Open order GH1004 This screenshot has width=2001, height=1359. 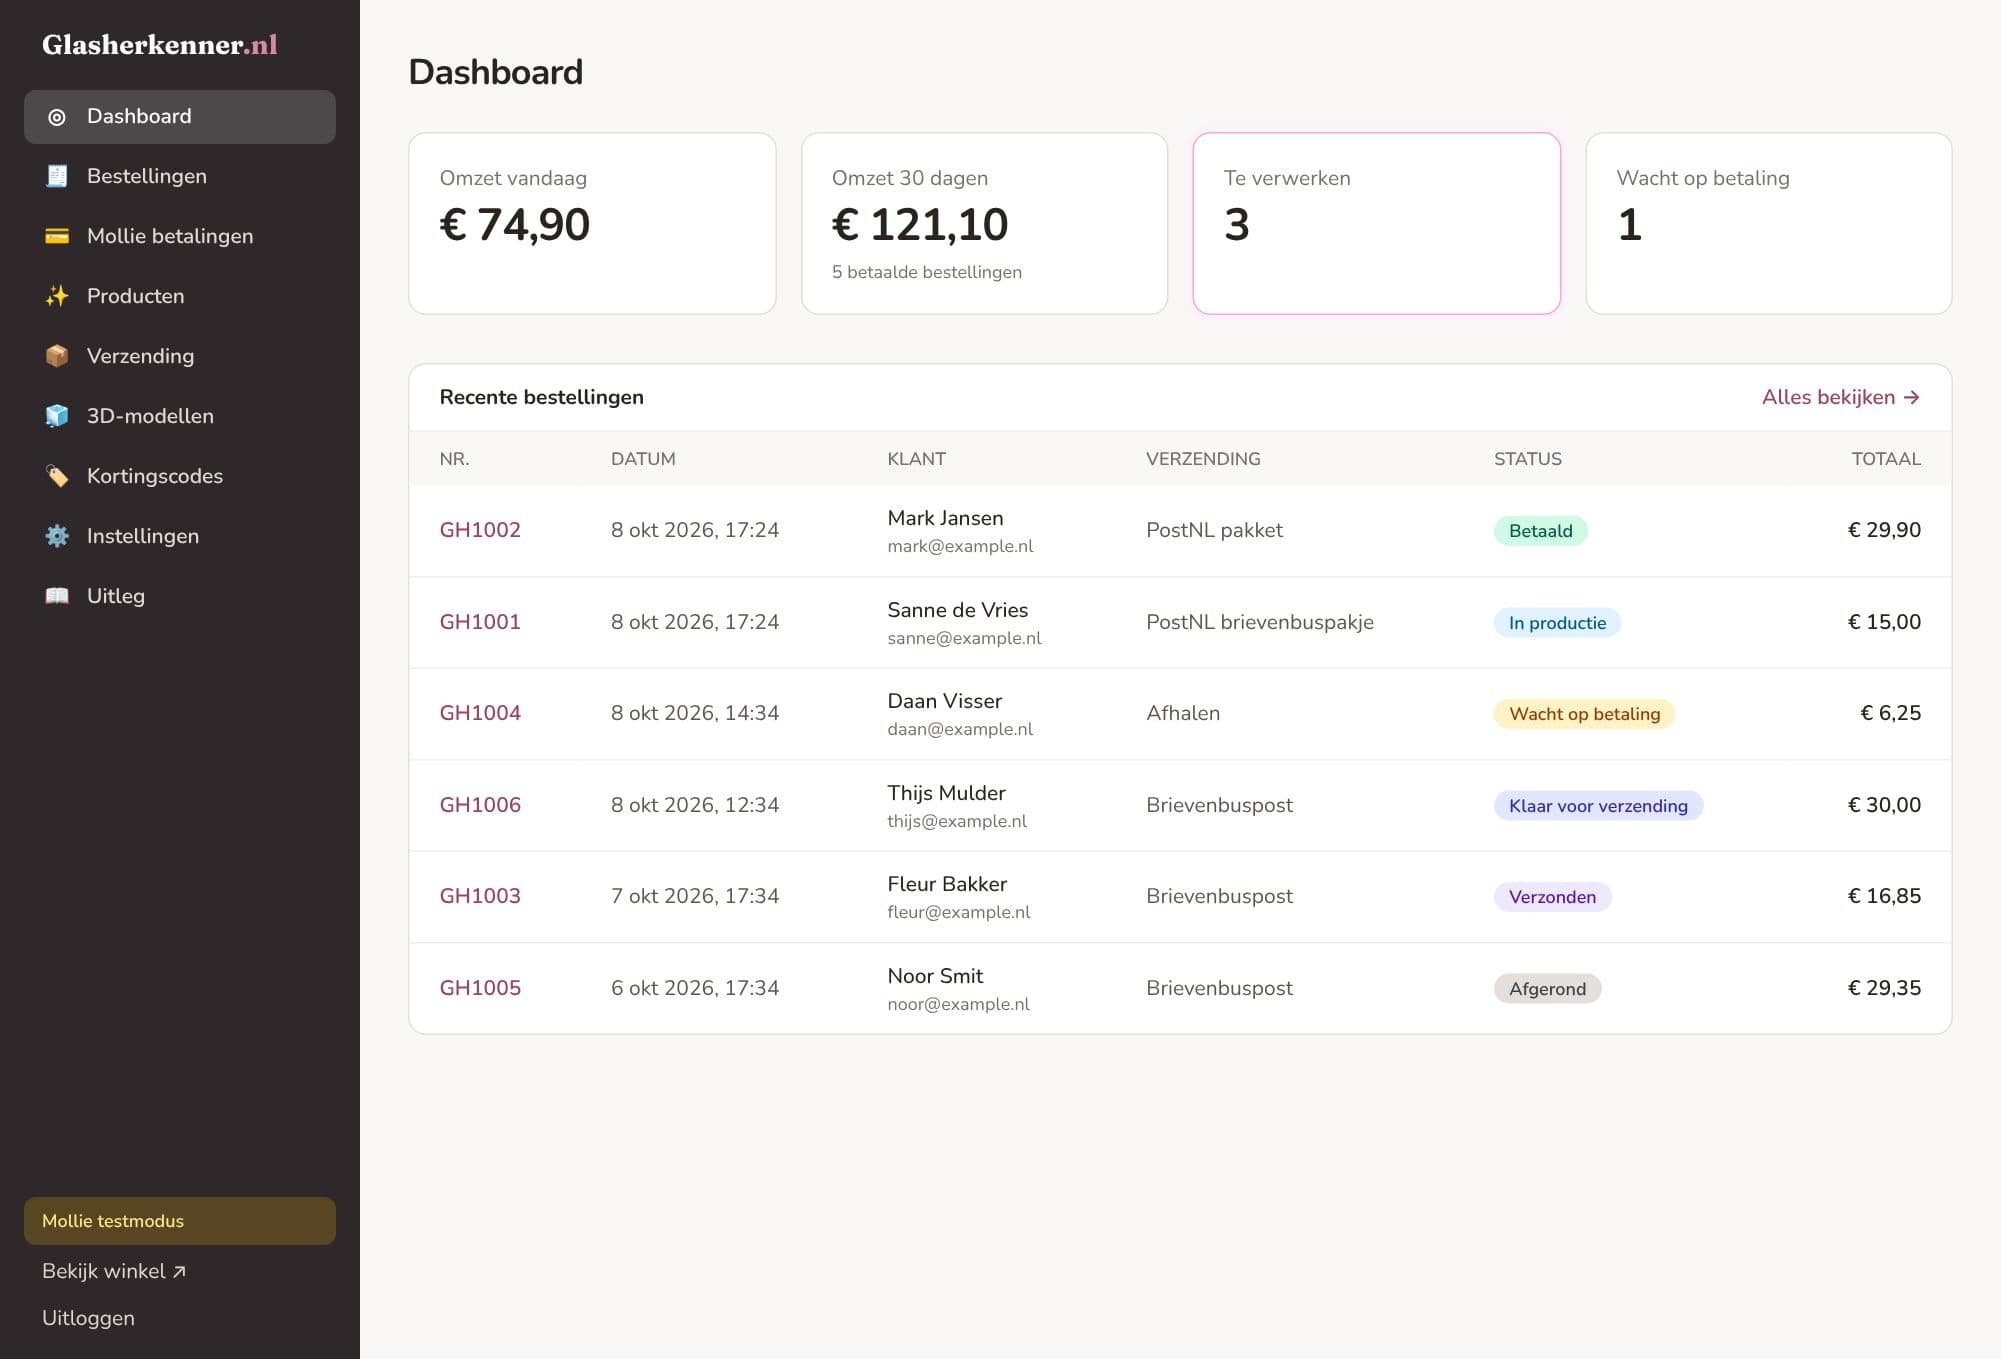point(480,713)
